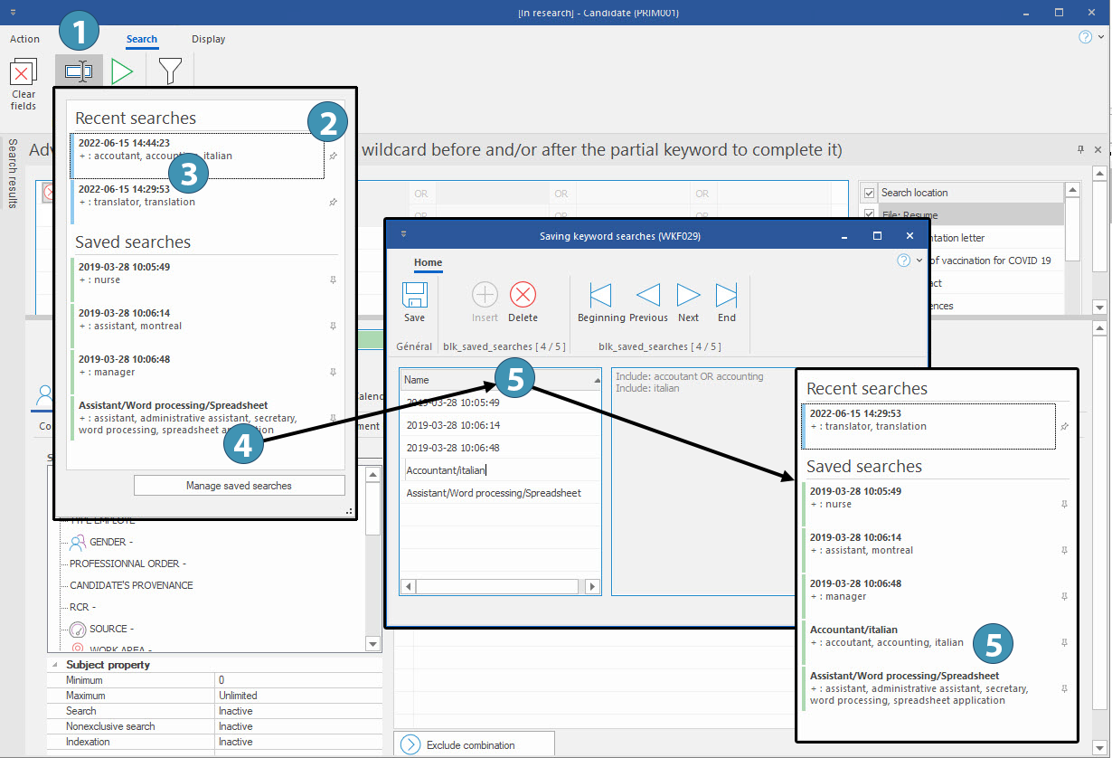Toggle the Search location checkbox
1112x758 pixels.
[x=869, y=193]
